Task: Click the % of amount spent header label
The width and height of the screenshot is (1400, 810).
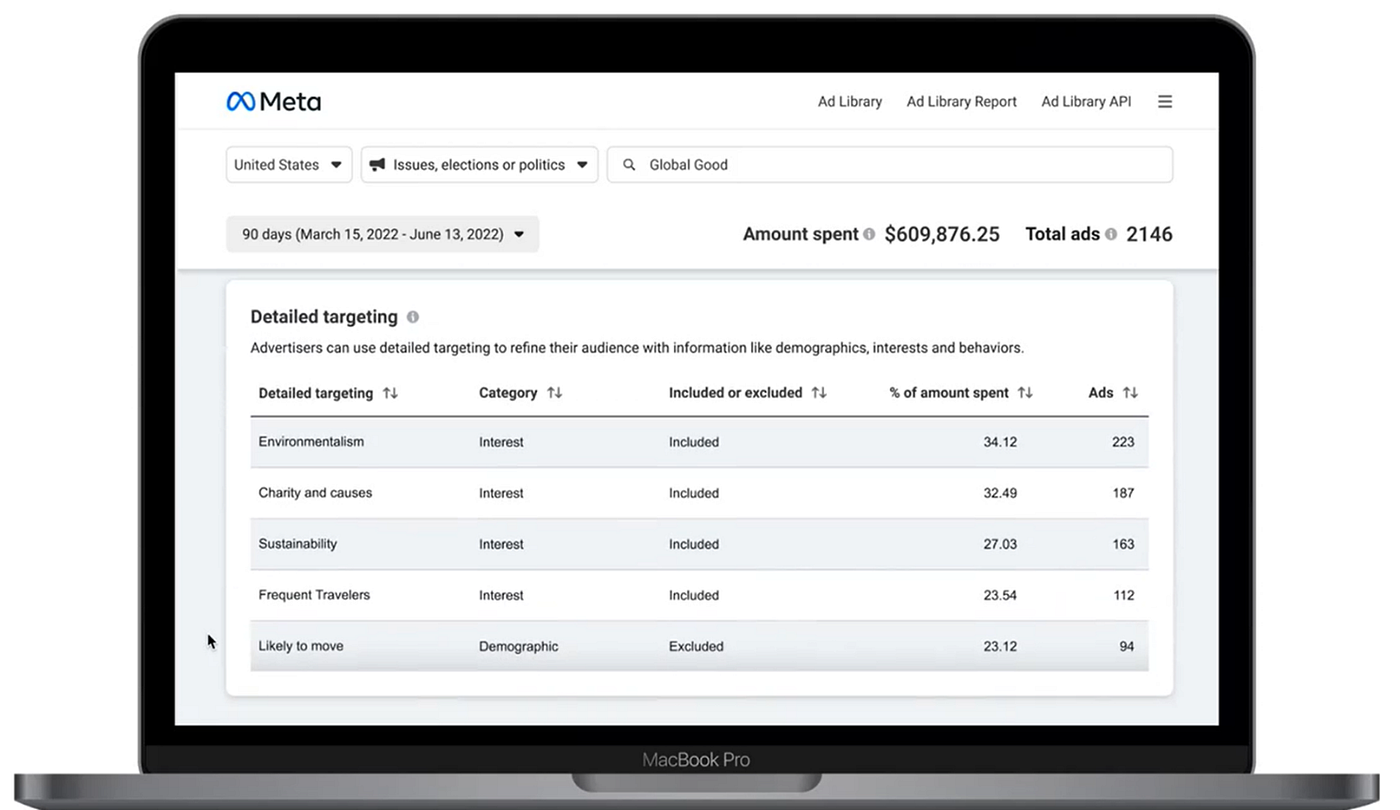Action: pos(949,393)
